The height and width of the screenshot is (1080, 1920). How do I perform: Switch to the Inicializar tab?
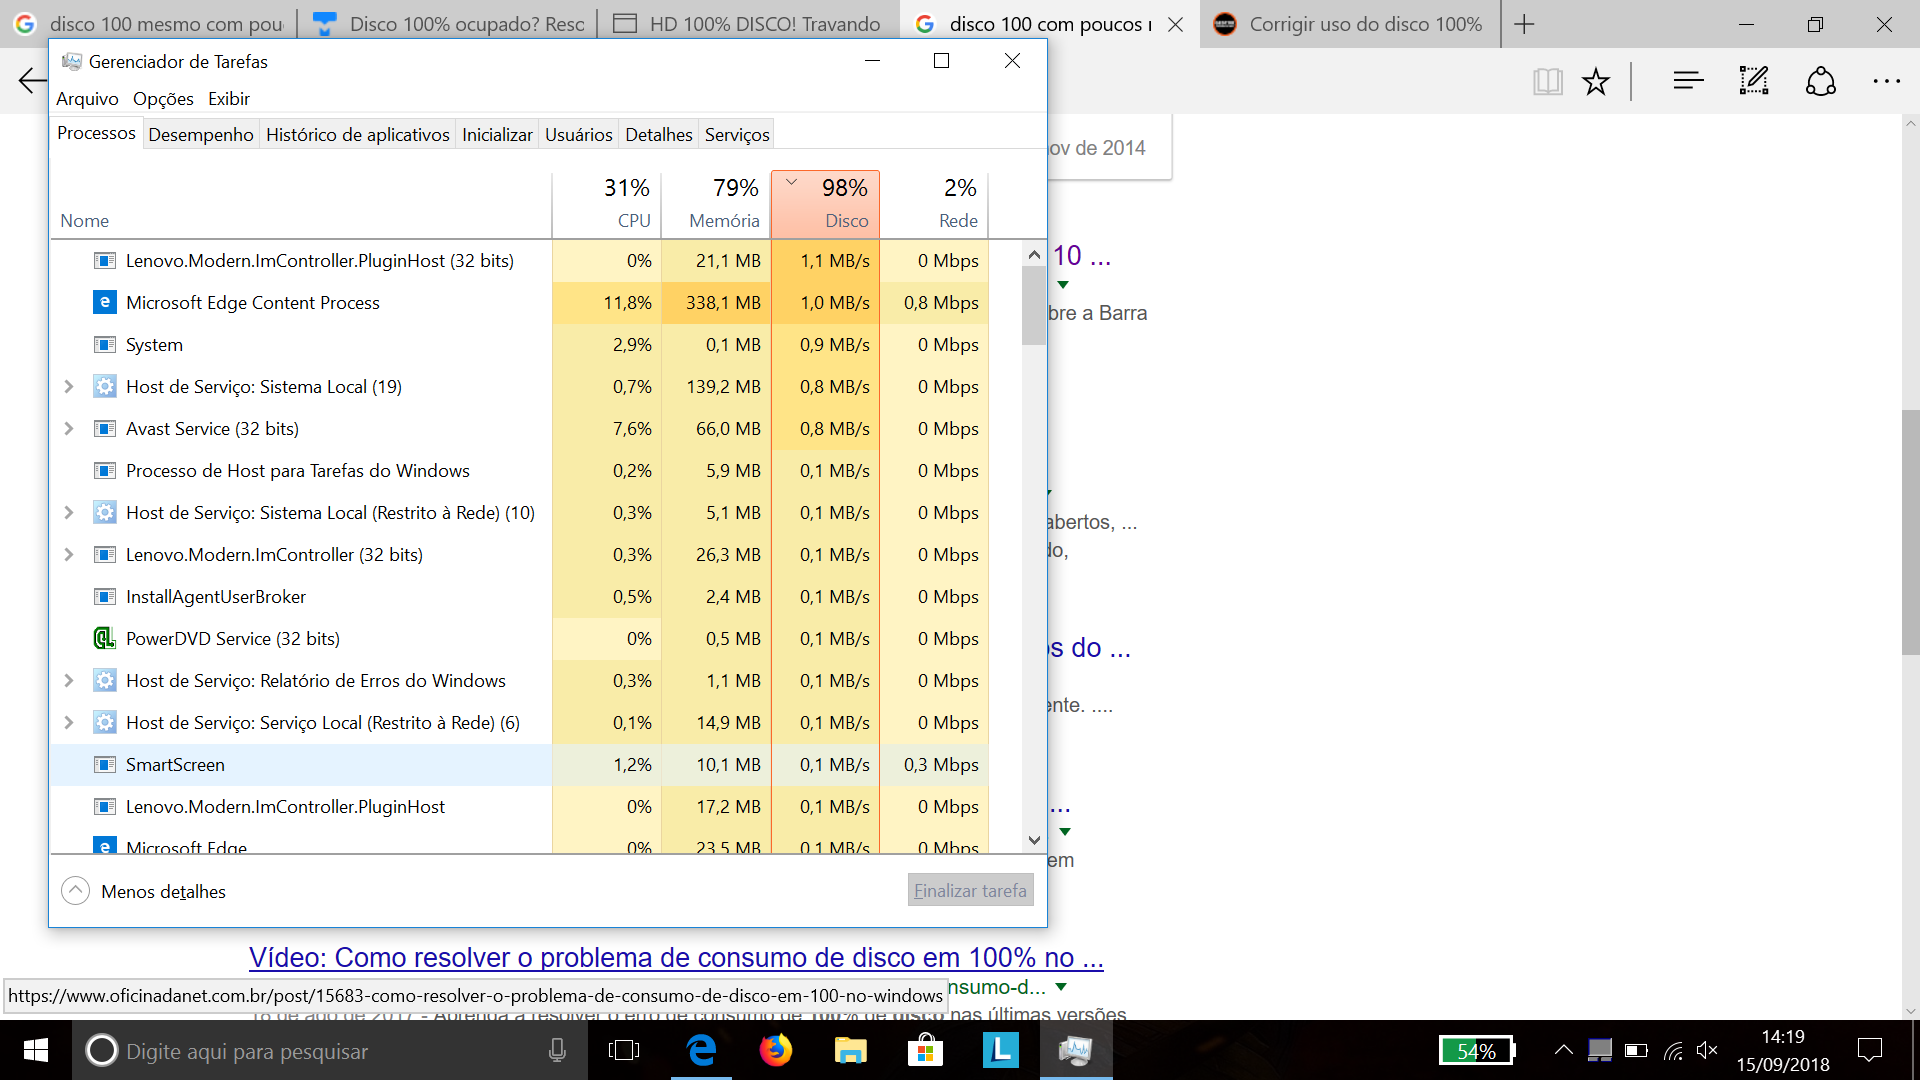click(497, 135)
